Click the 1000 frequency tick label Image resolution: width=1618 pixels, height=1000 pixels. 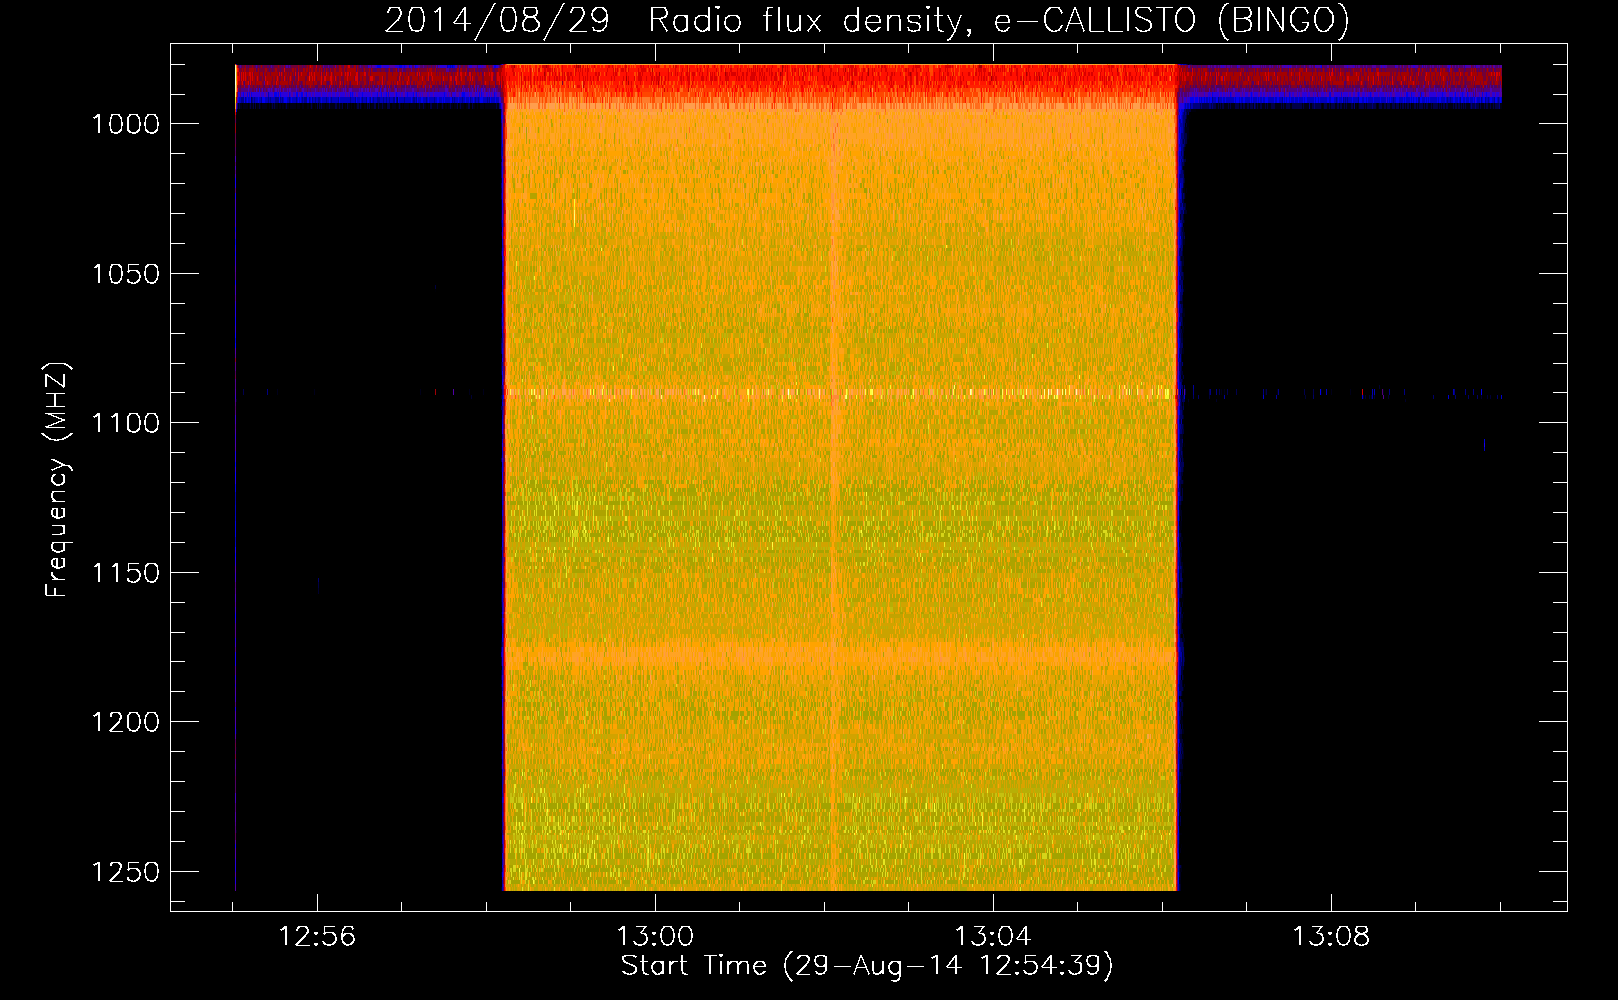point(125,124)
